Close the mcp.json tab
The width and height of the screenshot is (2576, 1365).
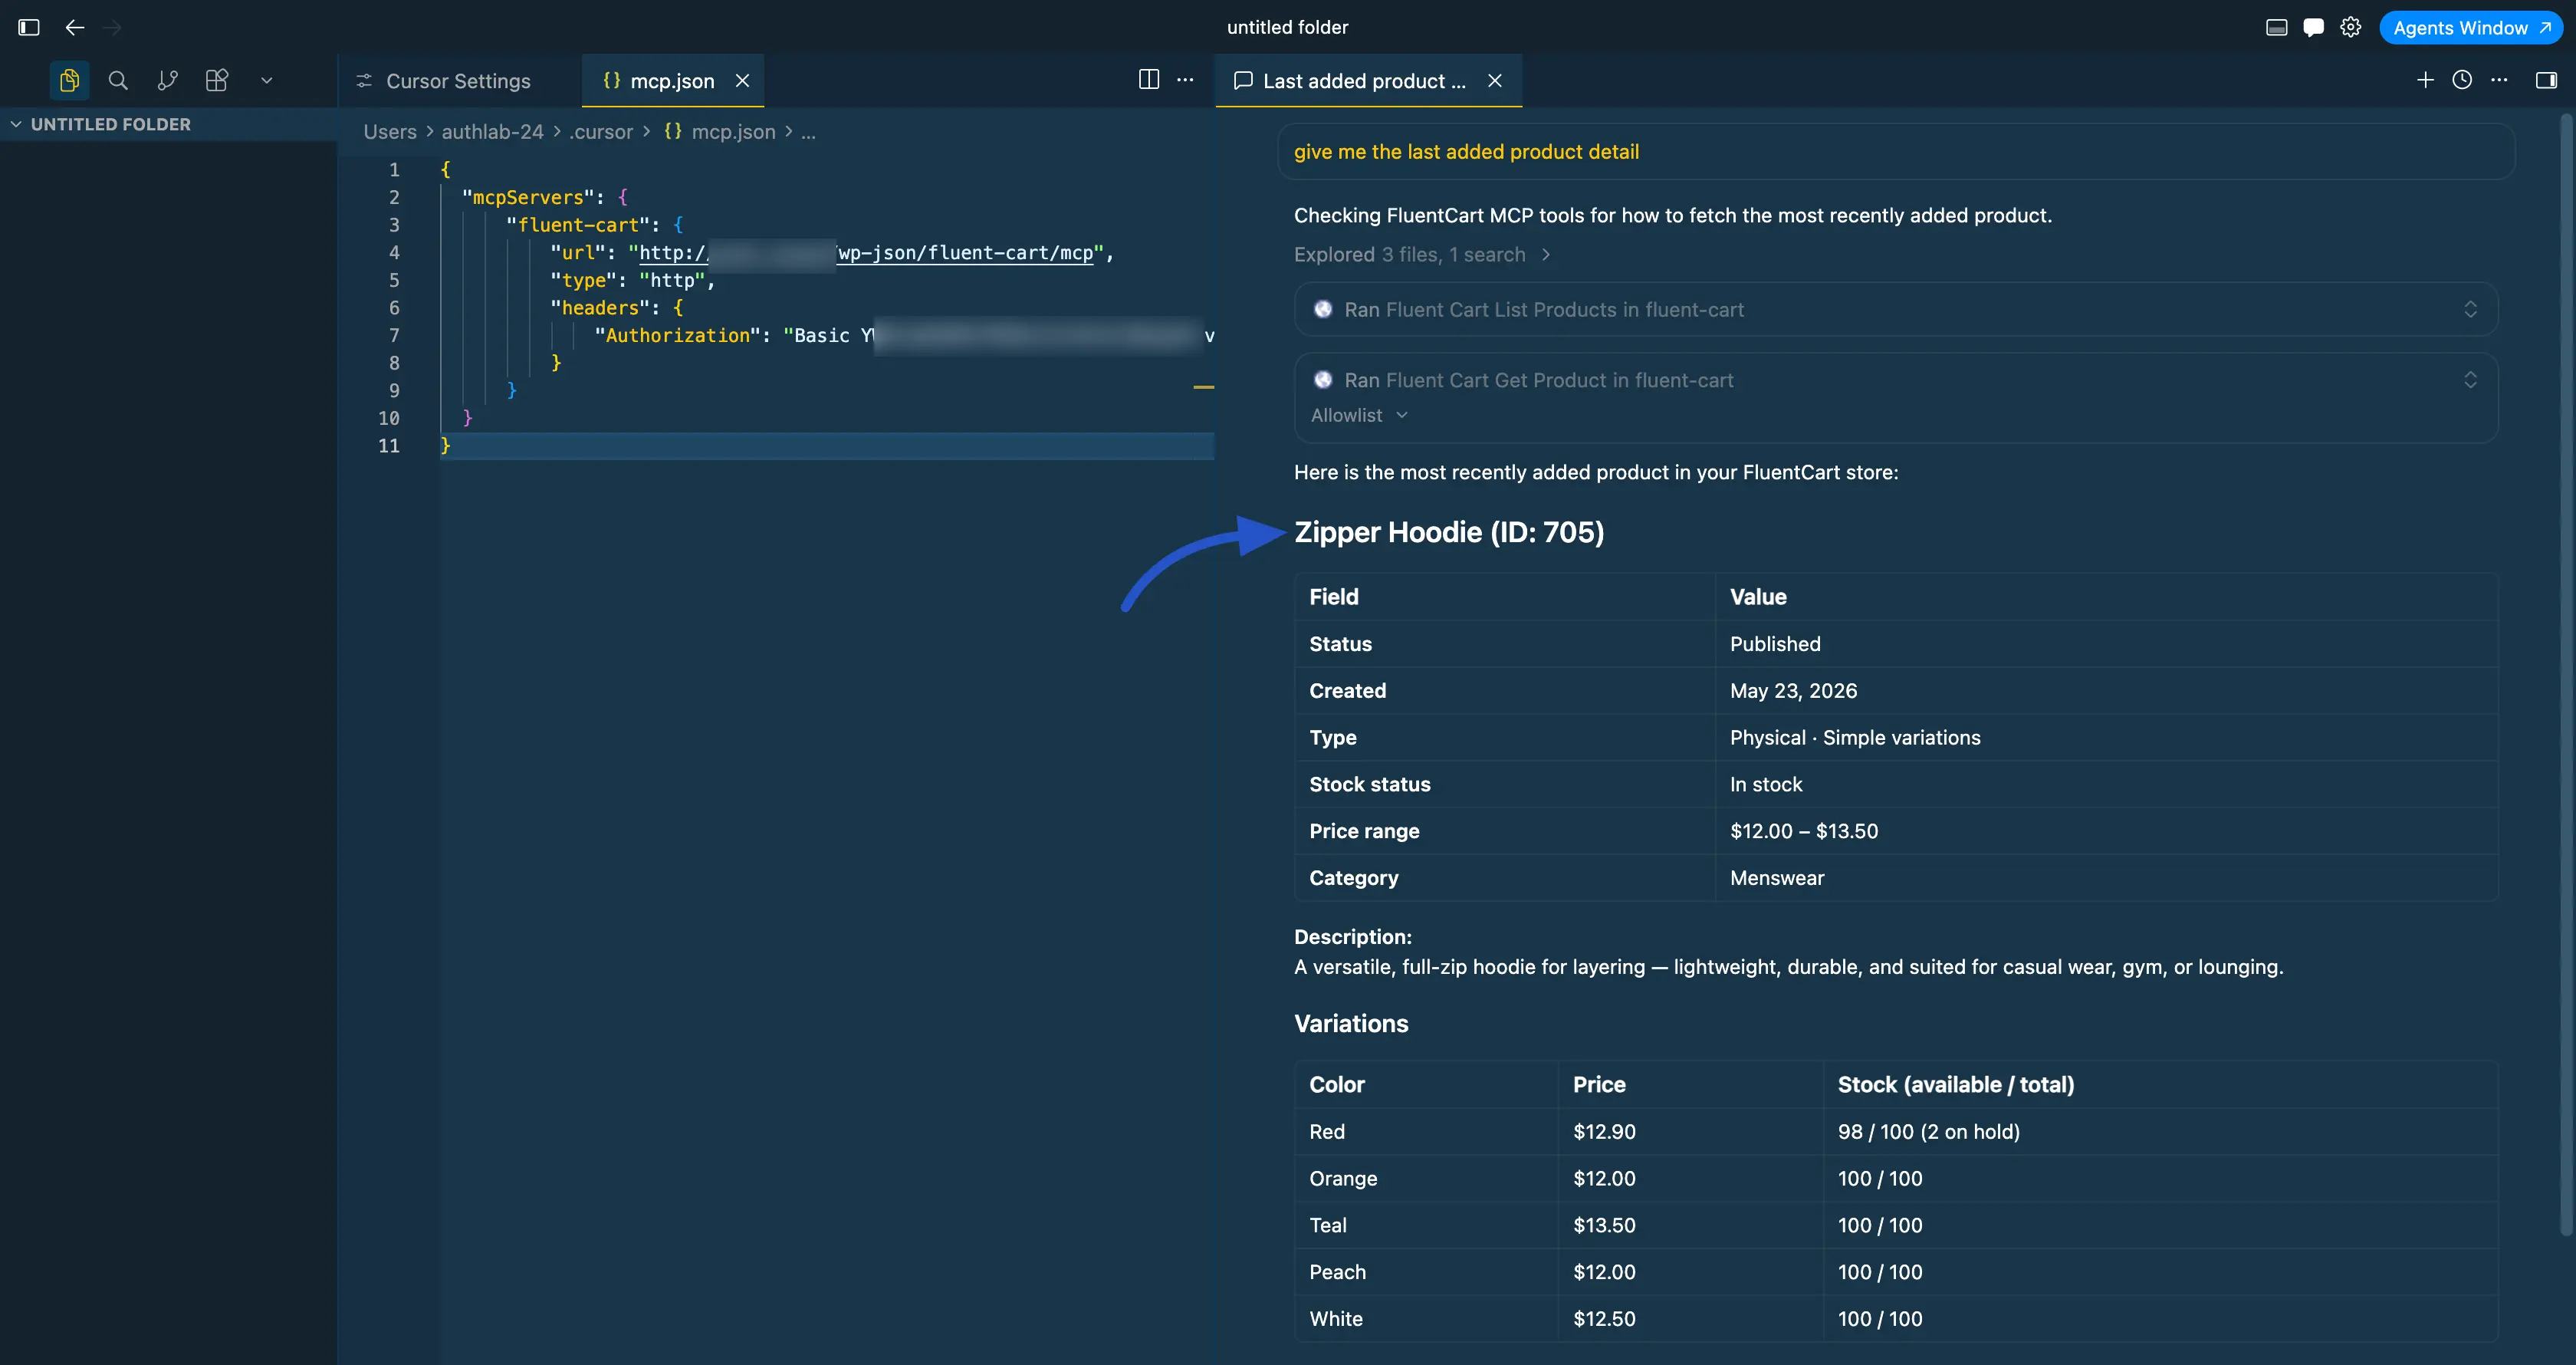(743, 81)
